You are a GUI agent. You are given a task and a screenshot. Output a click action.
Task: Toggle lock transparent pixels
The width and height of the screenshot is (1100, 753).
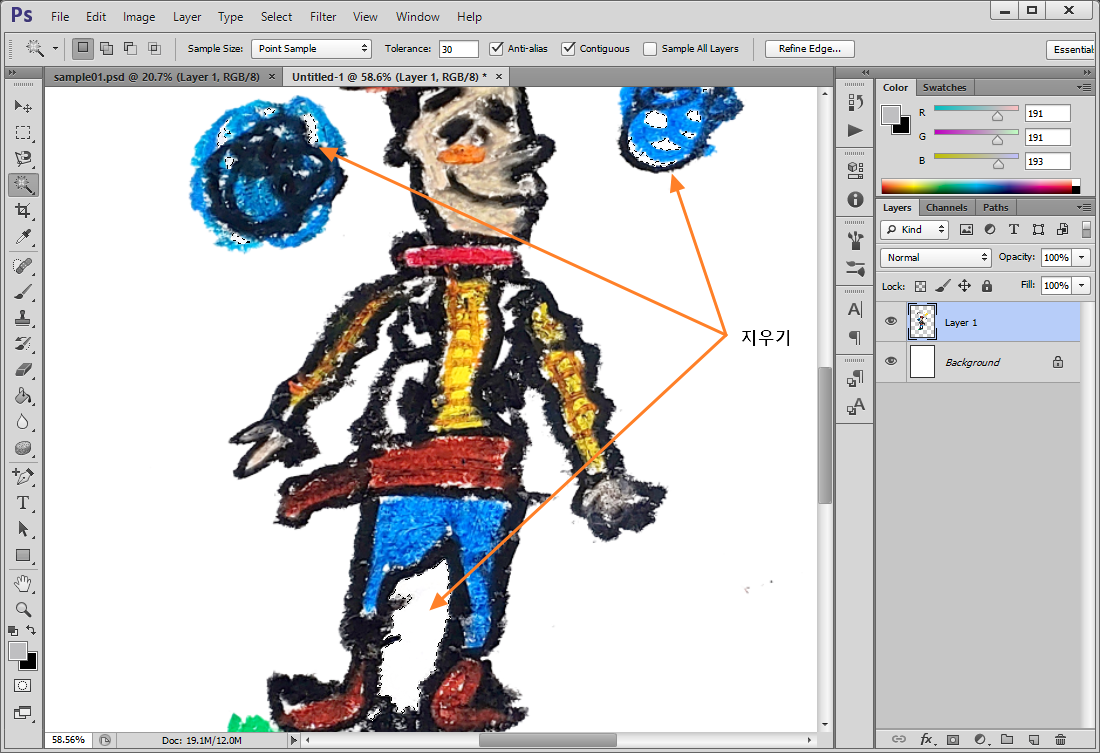click(x=920, y=286)
